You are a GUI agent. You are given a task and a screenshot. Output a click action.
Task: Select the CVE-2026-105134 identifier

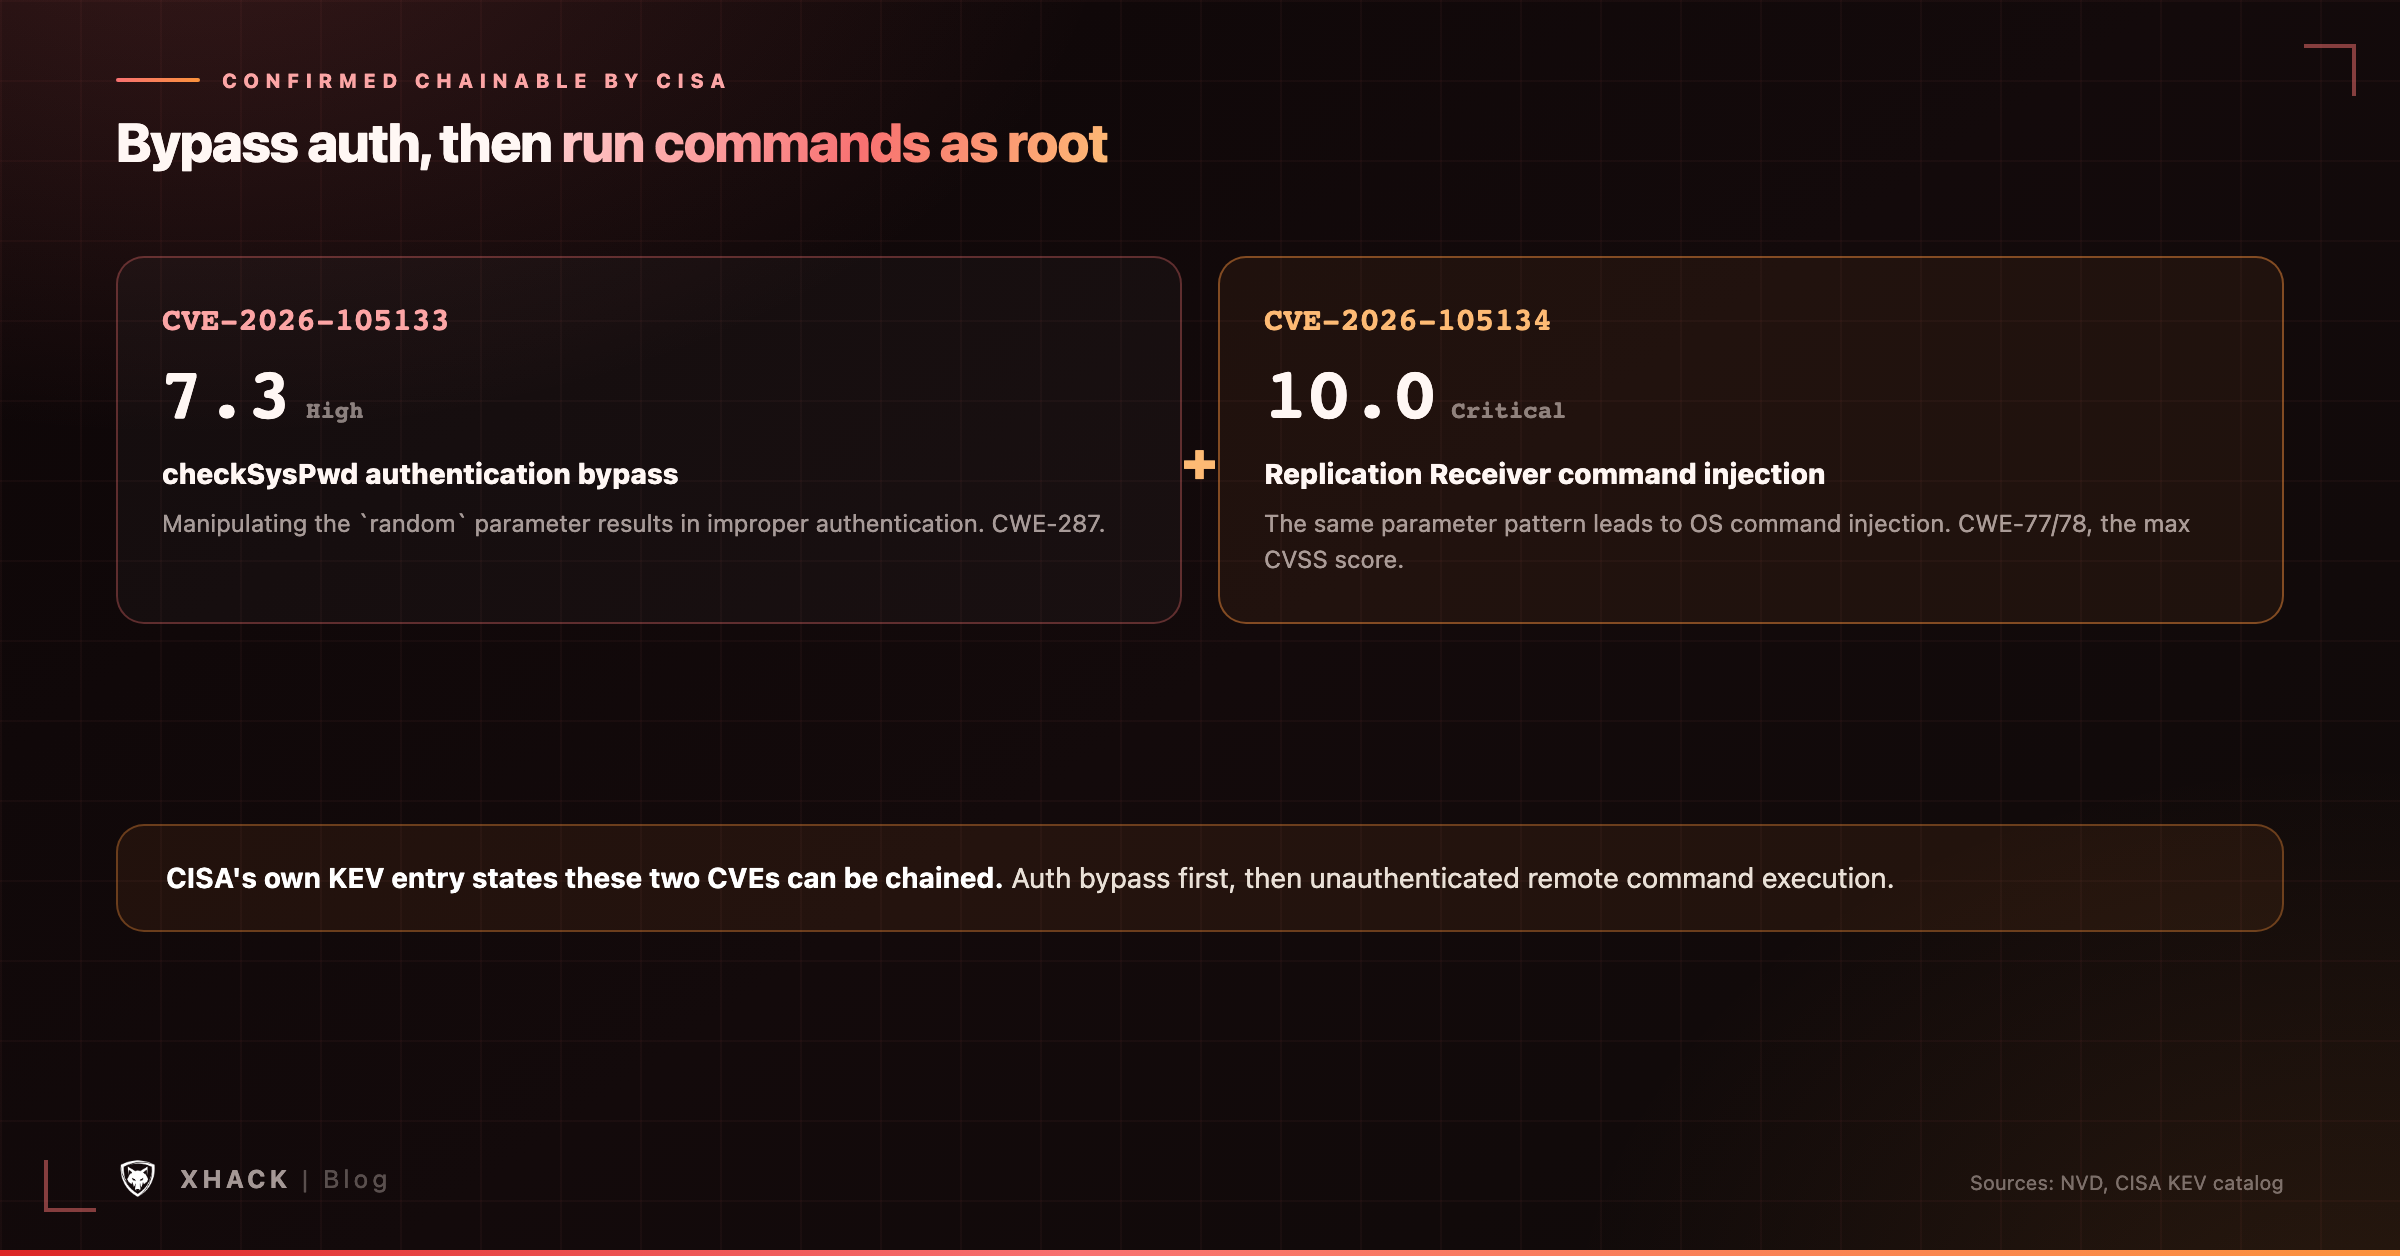pos(1407,320)
